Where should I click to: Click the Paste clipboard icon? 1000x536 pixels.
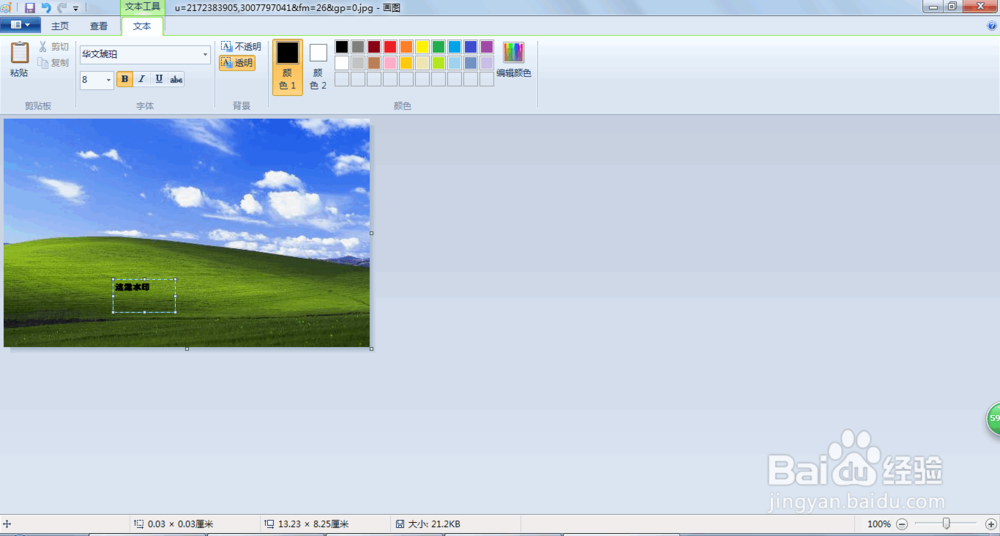tap(20, 52)
